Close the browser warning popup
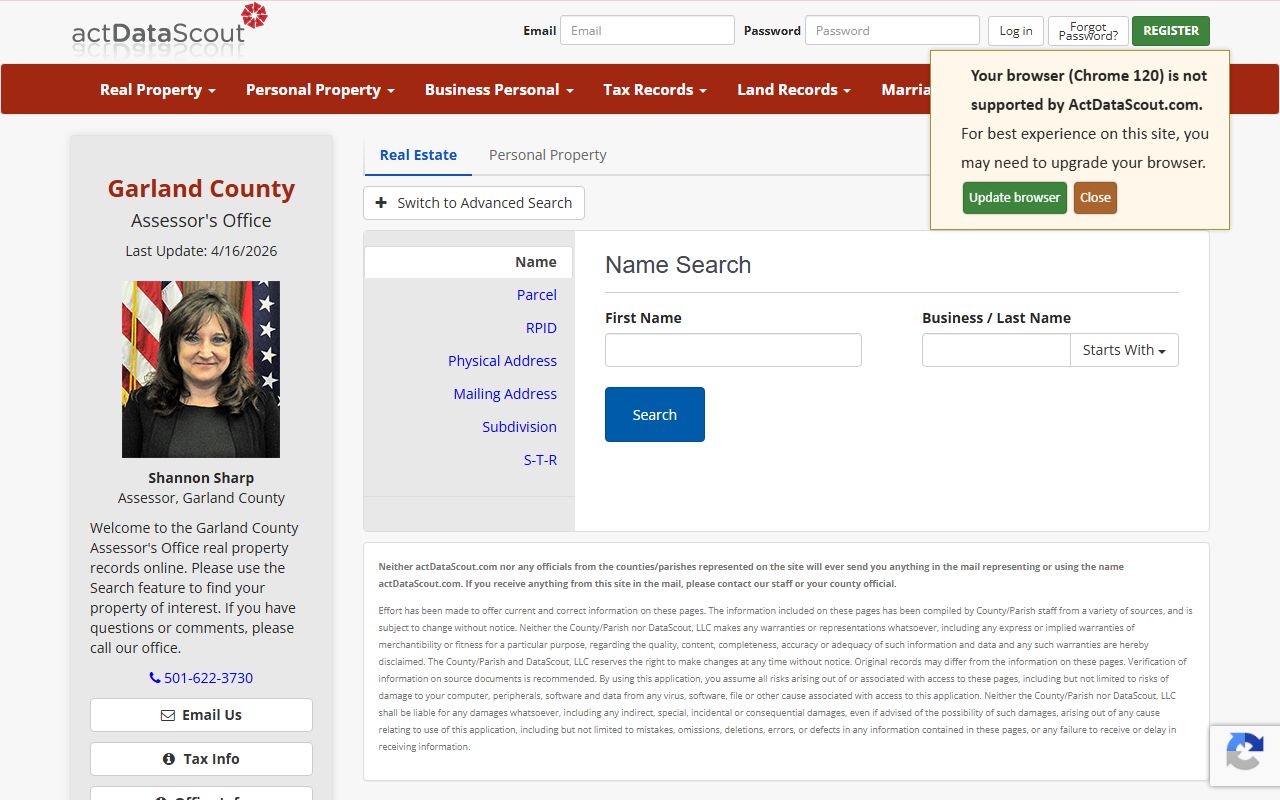Viewport: 1280px width, 800px height. pyautogui.click(x=1095, y=197)
